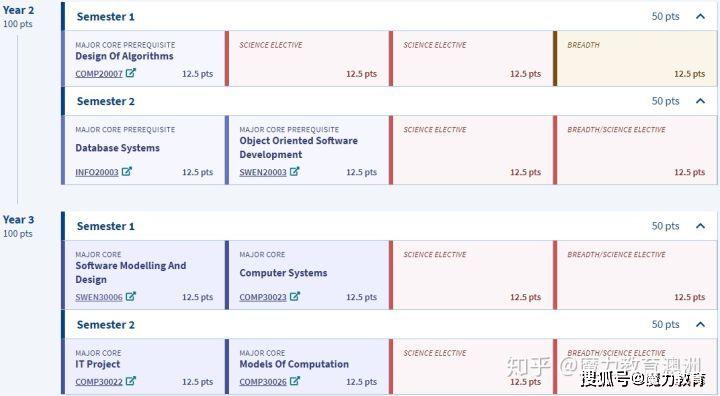The height and width of the screenshot is (396, 720).
Task: Open the SWEN20003 subject code link
Action: click(263, 172)
